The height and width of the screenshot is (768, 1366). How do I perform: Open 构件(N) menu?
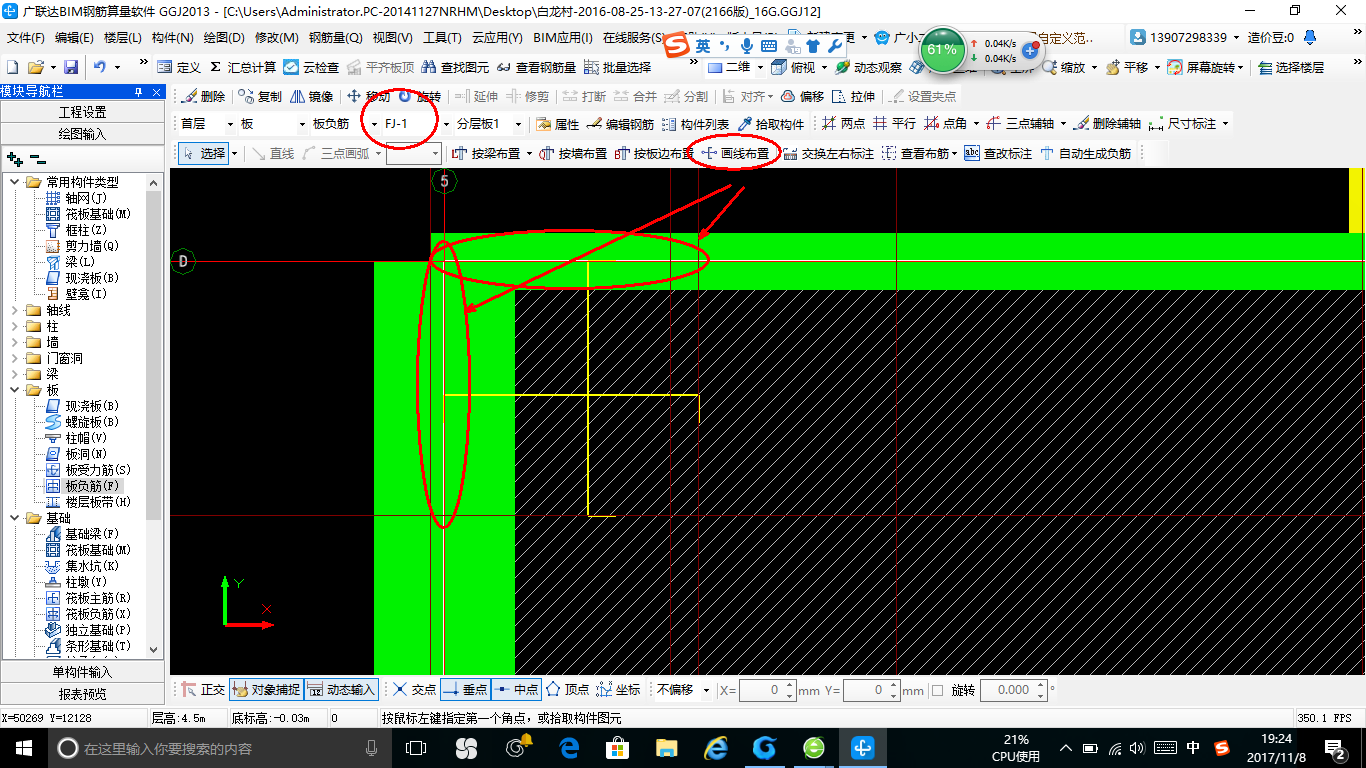172,38
